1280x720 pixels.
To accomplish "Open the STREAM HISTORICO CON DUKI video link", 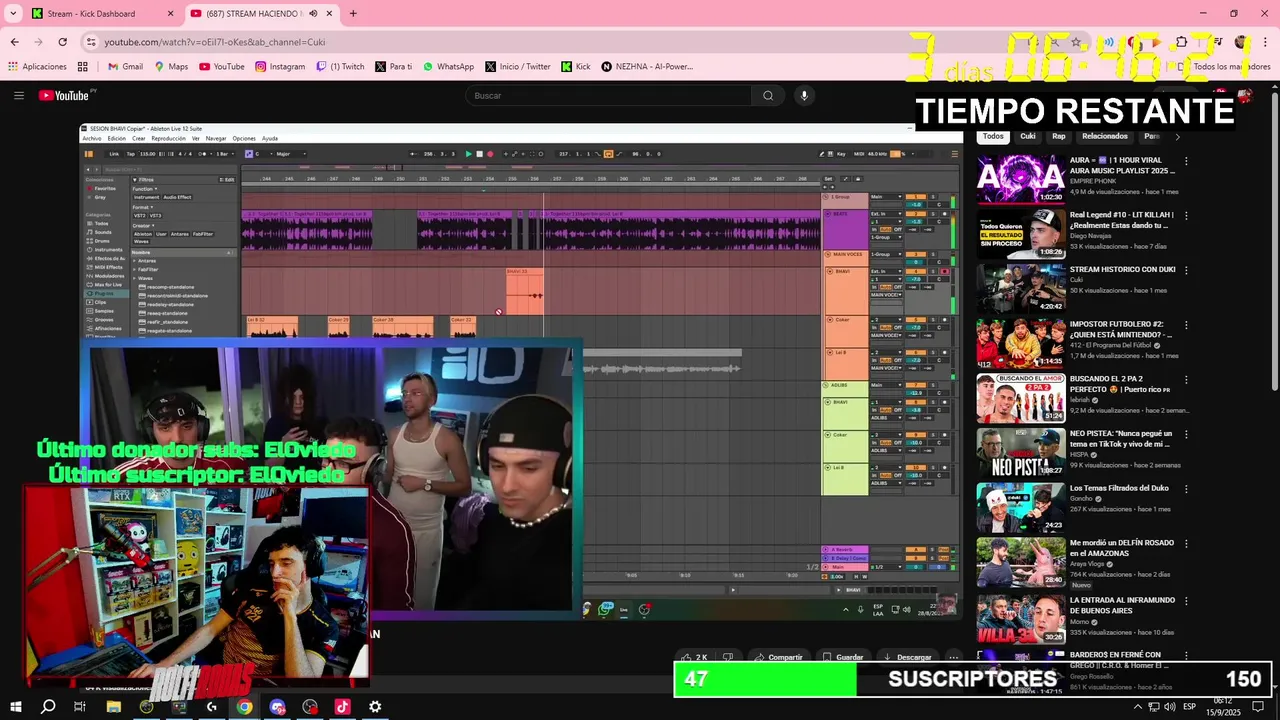I will (1122, 269).
